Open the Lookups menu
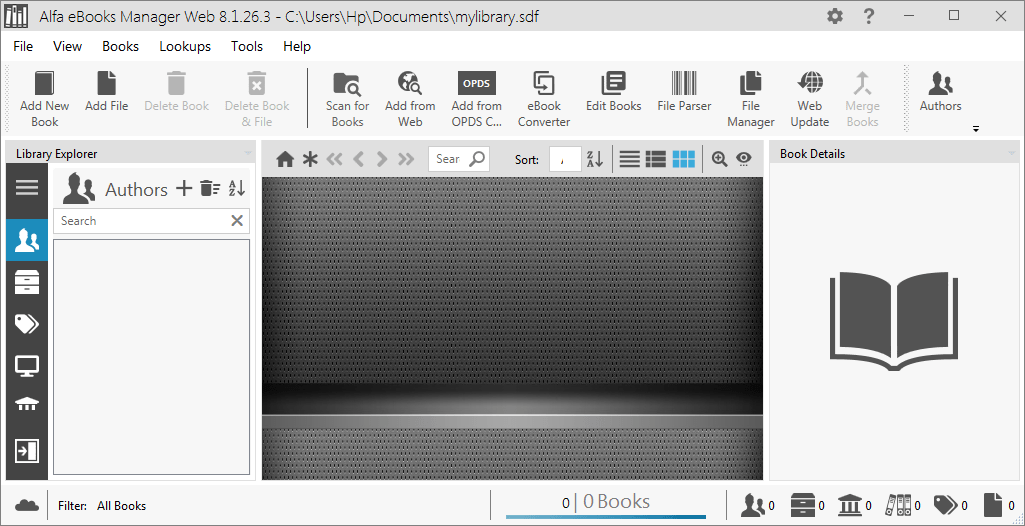Viewport: 1025px width, 526px height. point(185,46)
